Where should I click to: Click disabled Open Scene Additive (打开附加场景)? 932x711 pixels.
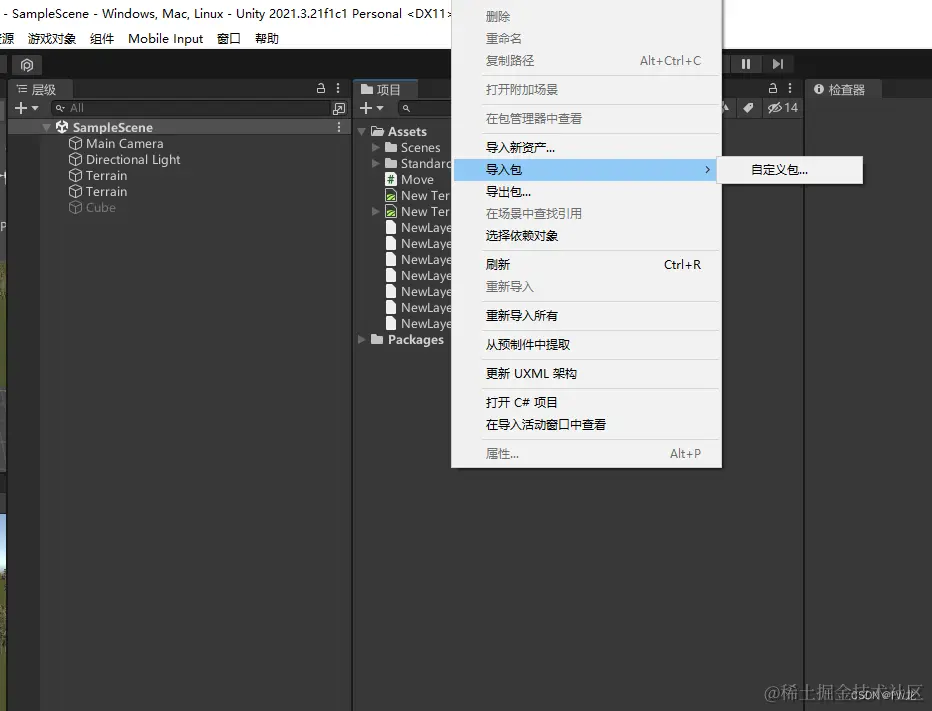tap(585, 90)
